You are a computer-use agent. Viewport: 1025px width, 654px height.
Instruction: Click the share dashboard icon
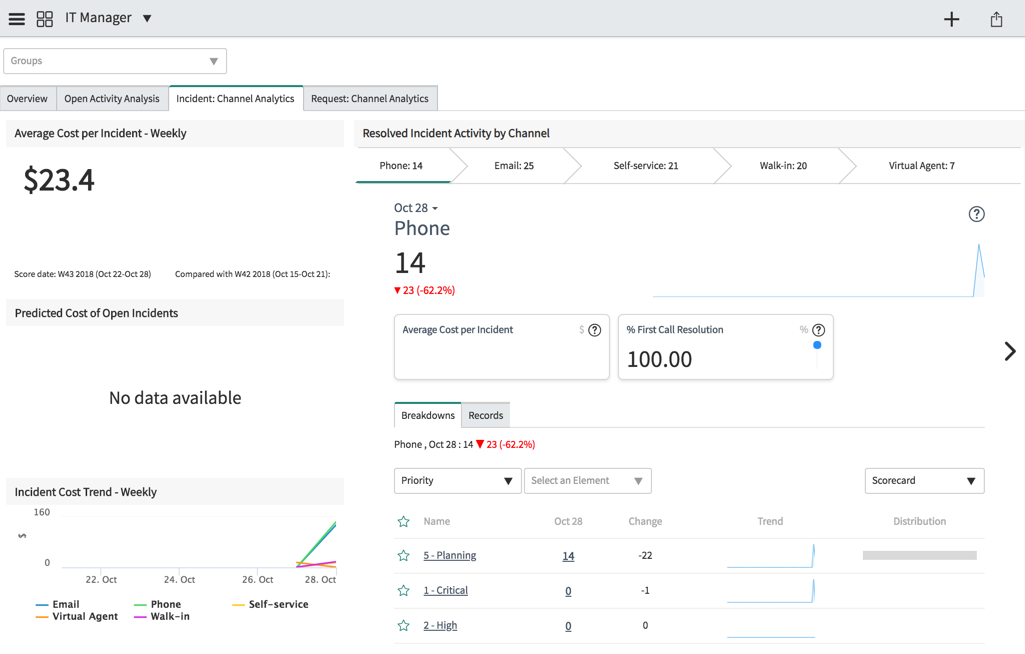[x=996, y=19]
